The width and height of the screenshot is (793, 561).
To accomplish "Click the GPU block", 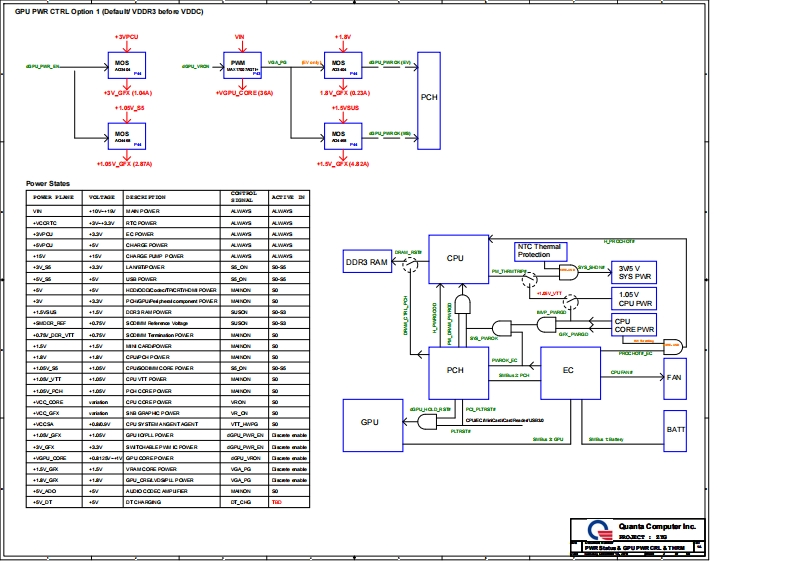I will pos(369,422).
